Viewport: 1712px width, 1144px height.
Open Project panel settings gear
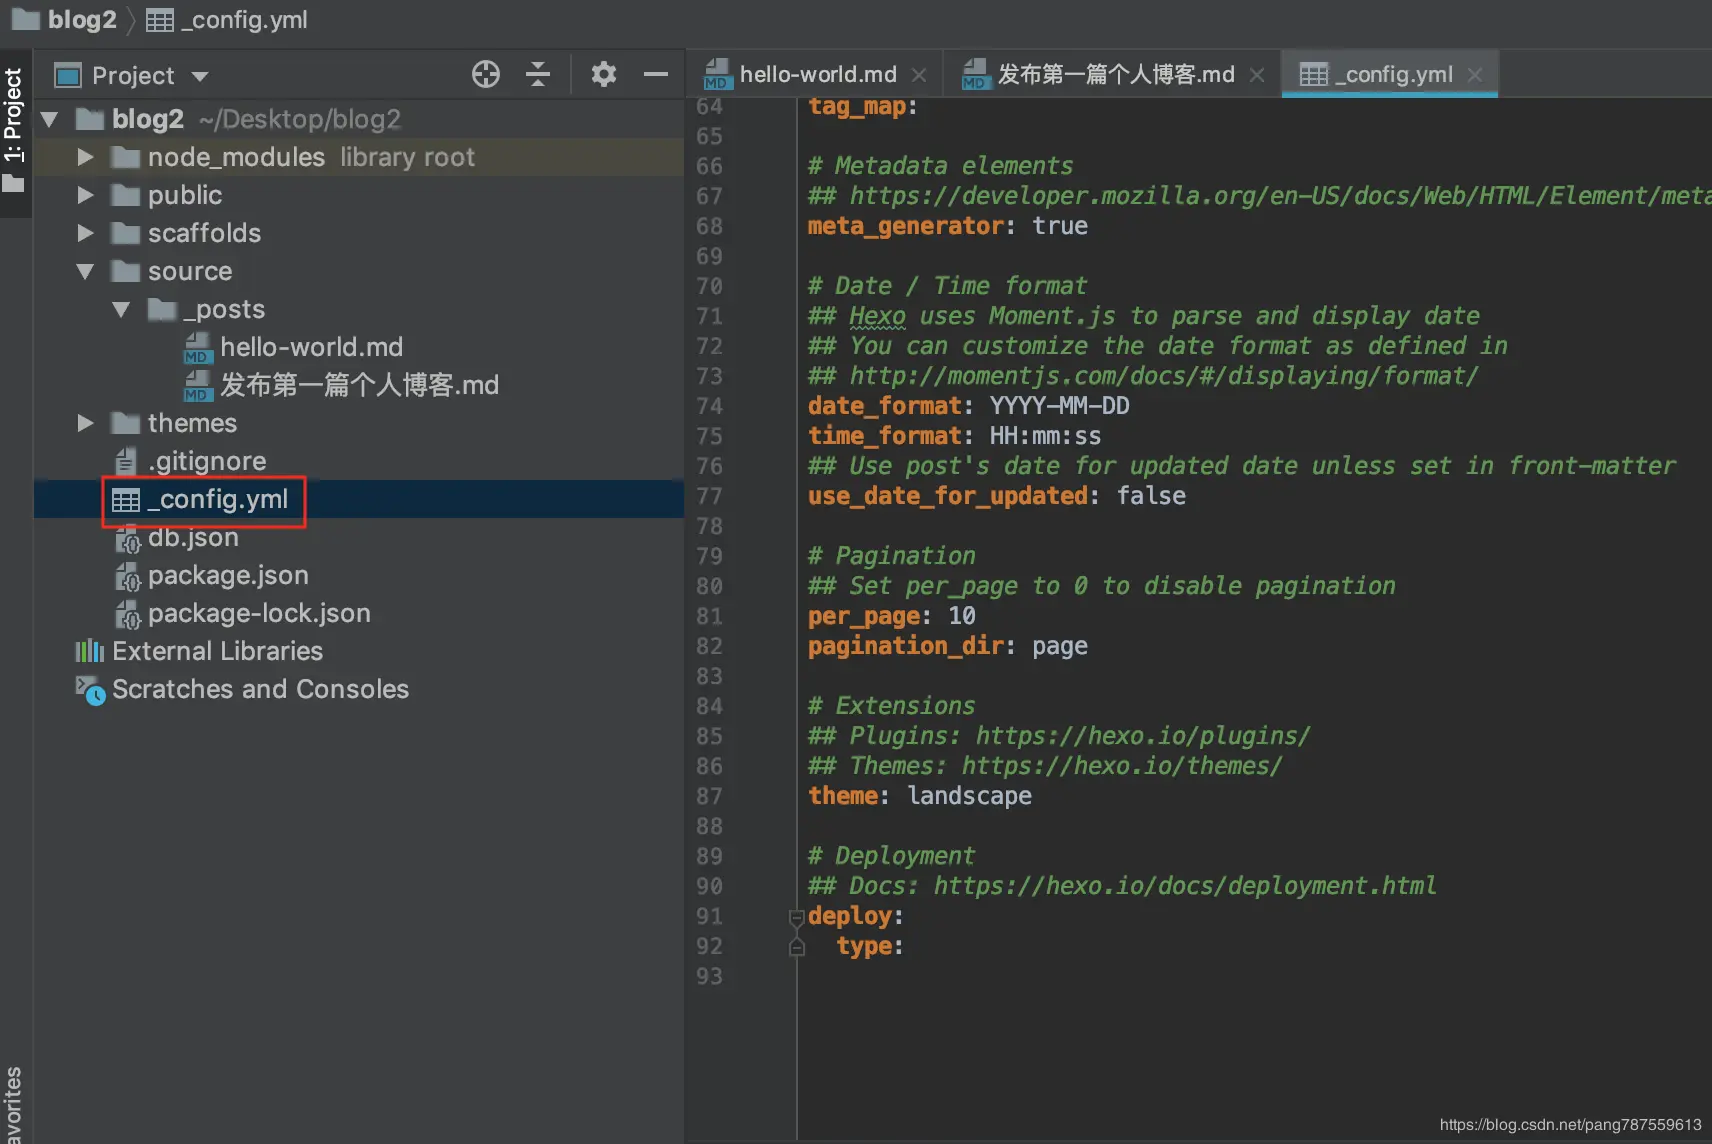click(x=603, y=75)
